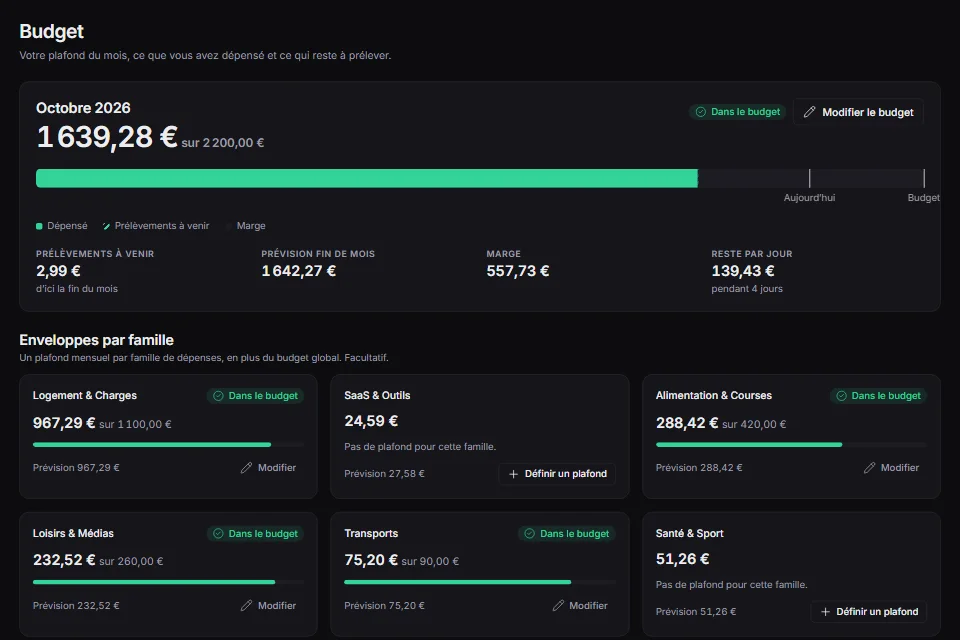Click the pencil icon in the Logement & Charges card

[x=246, y=468]
